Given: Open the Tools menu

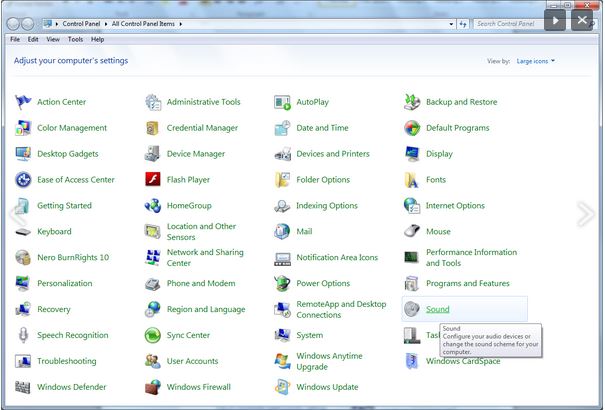Looking at the screenshot, I should (x=75, y=39).
